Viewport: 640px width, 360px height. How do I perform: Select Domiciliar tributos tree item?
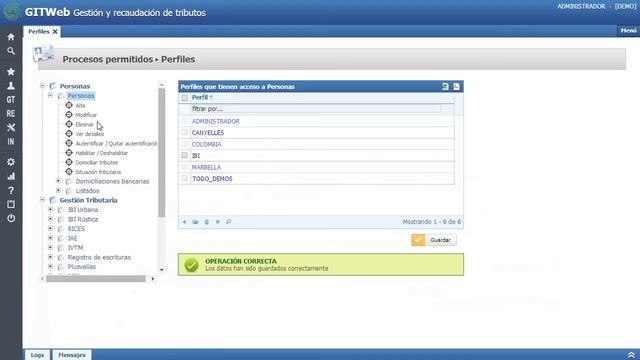[x=97, y=162]
